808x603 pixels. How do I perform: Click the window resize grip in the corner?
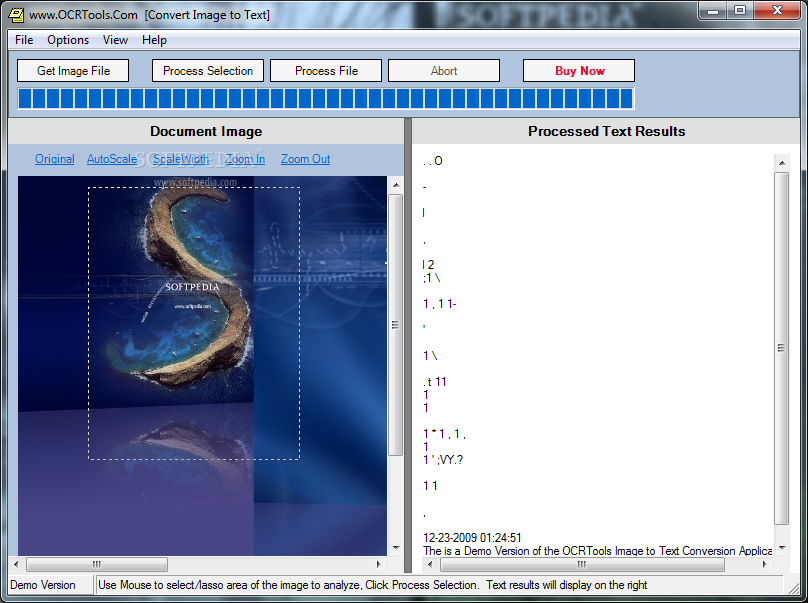click(792, 587)
